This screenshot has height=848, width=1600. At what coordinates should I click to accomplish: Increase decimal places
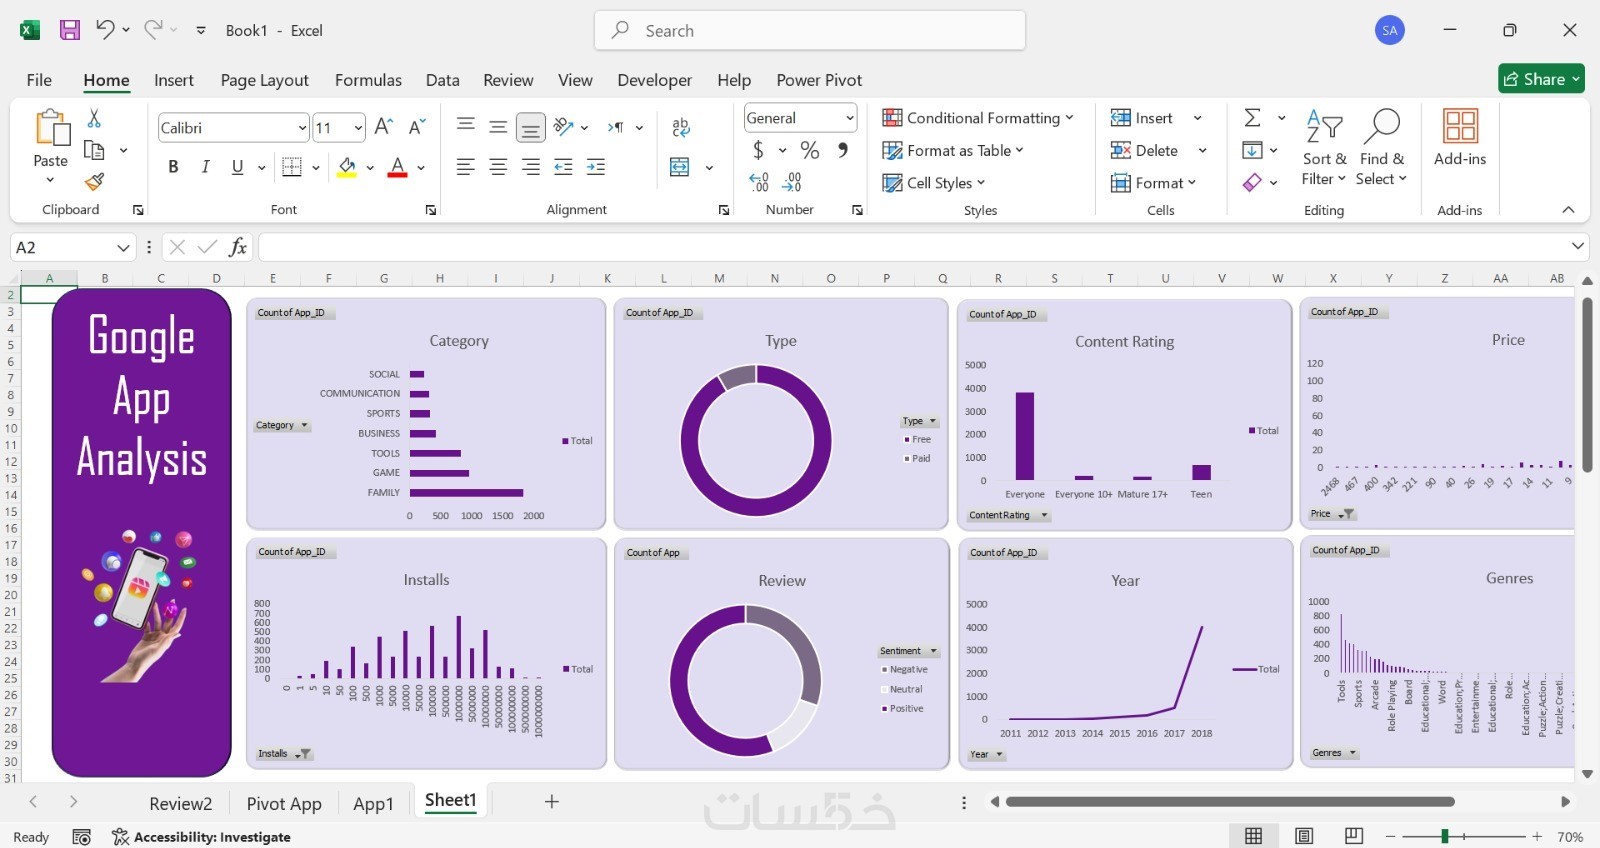click(759, 182)
